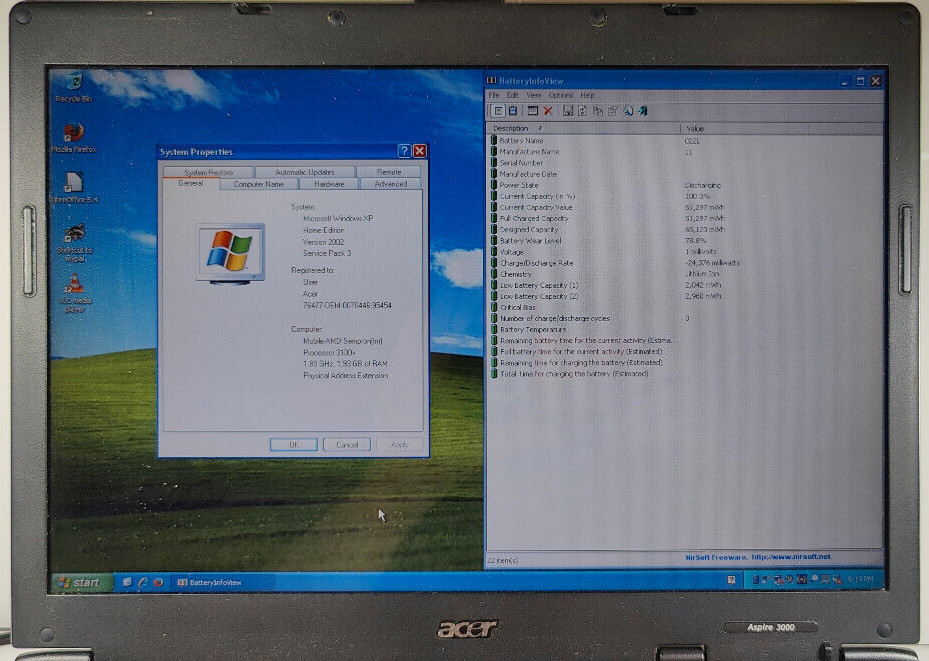Select the Shortcut to mypal desktop icon
Viewport: 929px width, 661px height.
(74, 242)
